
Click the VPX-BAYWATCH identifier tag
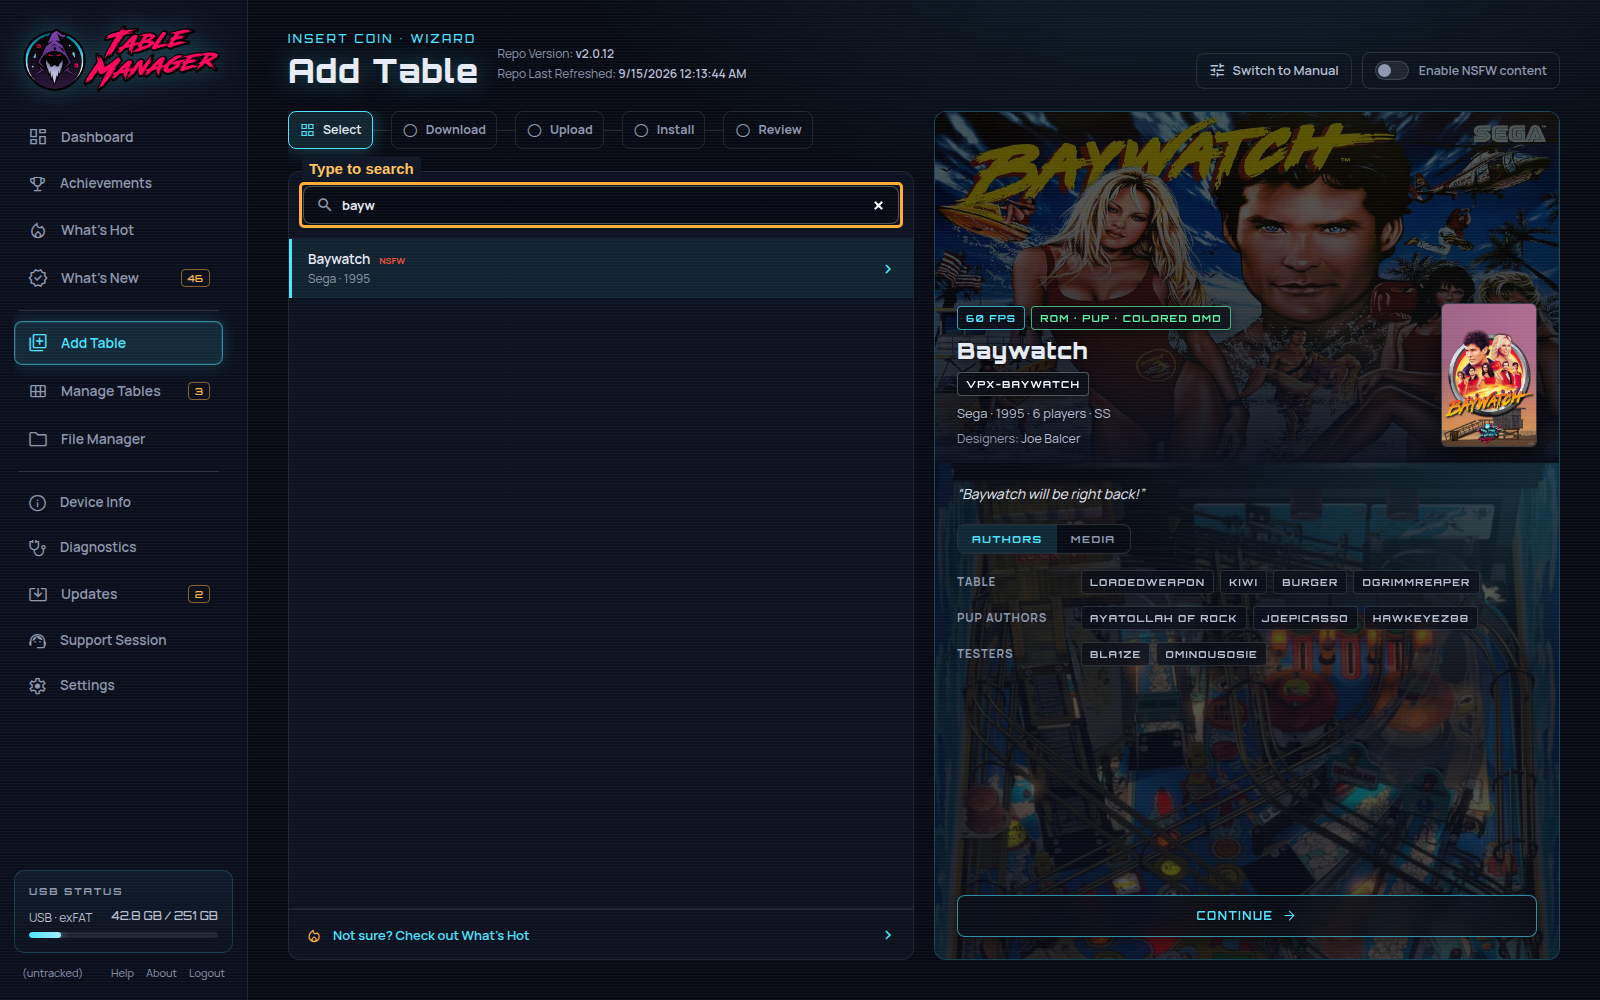(x=1023, y=384)
